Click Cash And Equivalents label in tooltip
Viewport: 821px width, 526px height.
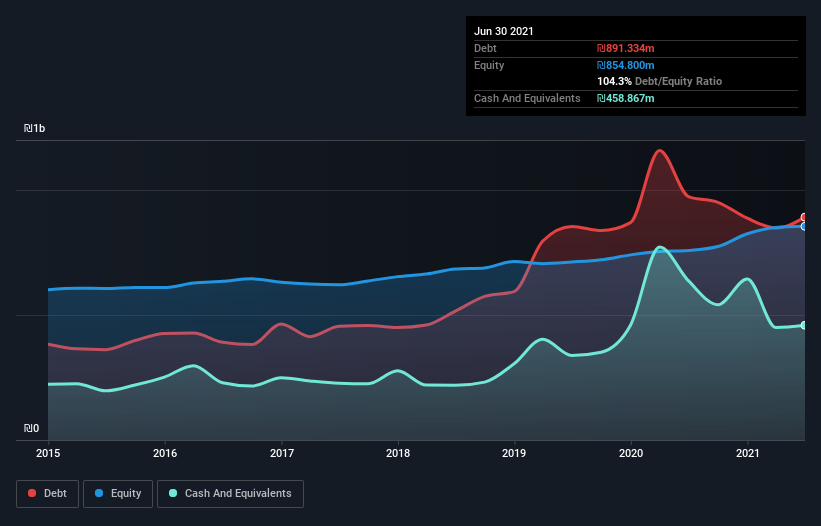[x=527, y=98]
